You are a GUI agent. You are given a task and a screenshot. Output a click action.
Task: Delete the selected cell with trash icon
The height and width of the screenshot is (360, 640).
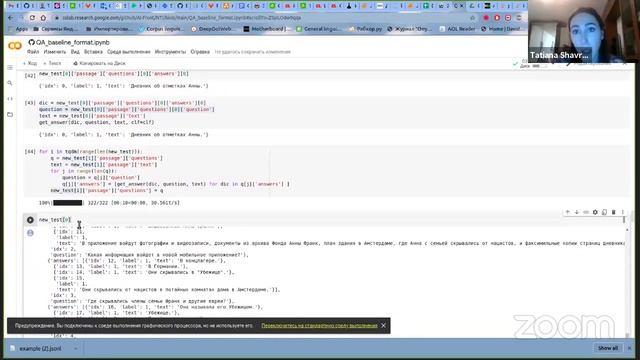(x=613, y=212)
